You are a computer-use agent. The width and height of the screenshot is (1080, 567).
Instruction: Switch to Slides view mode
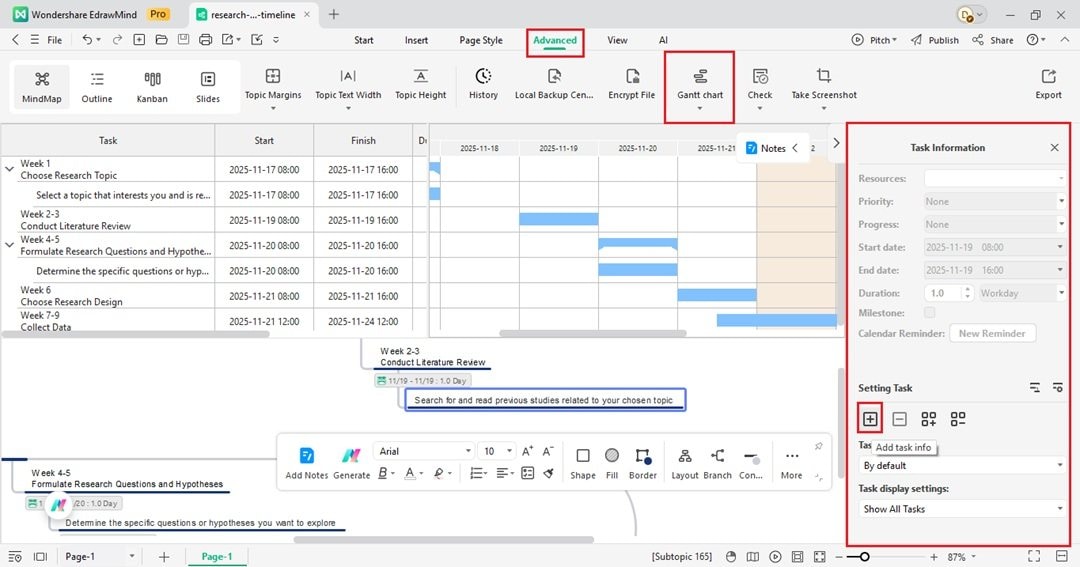point(207,87)
